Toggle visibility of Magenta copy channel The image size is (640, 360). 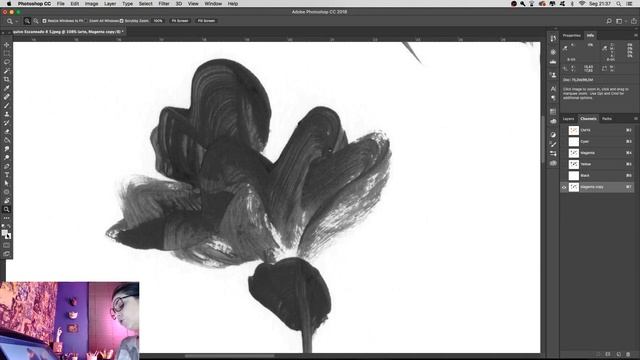[x=564, y=187]
